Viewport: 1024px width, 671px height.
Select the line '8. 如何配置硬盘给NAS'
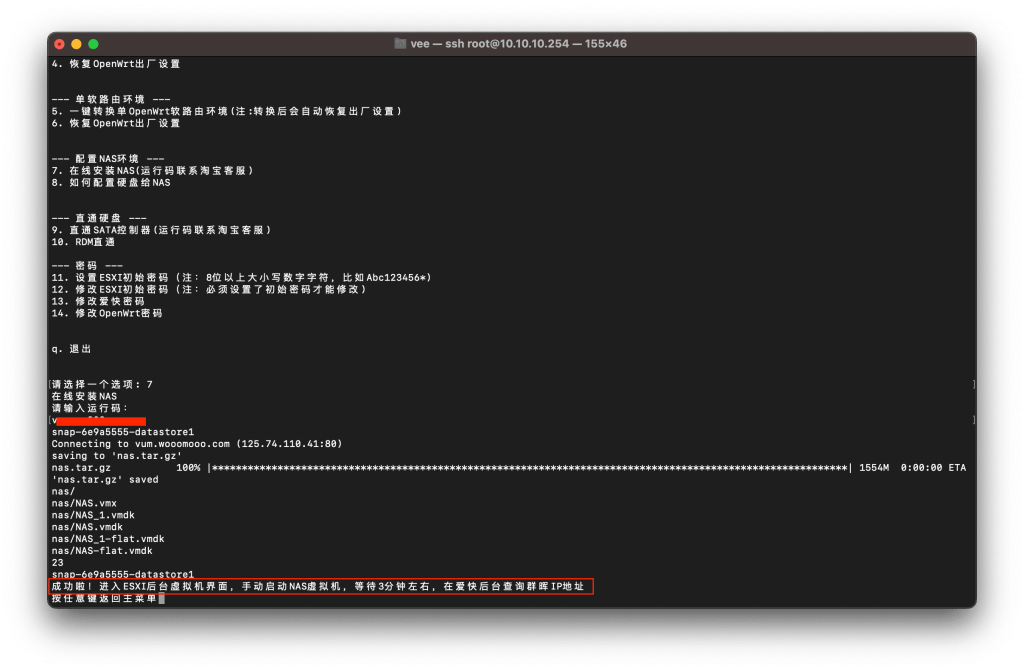coord(111,183)
